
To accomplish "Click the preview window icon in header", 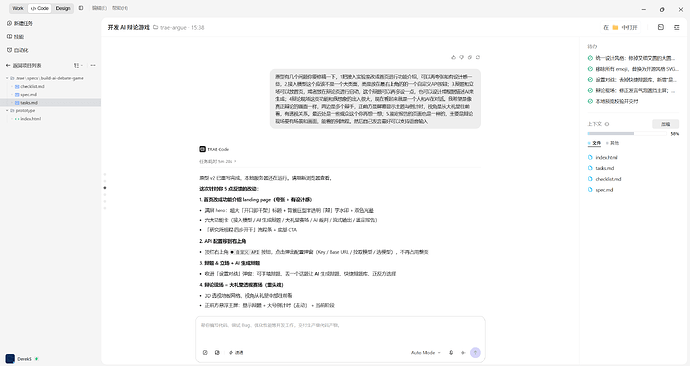I will (x=661, y=27).
